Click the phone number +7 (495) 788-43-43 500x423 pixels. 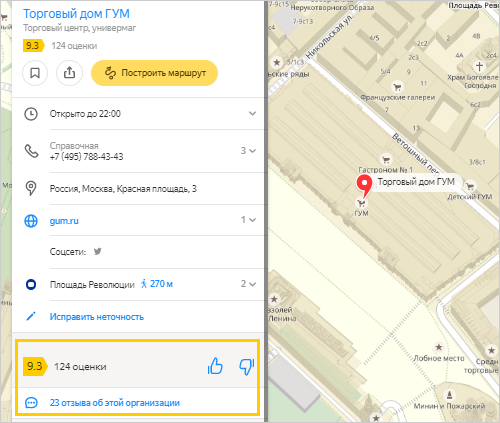86,157
